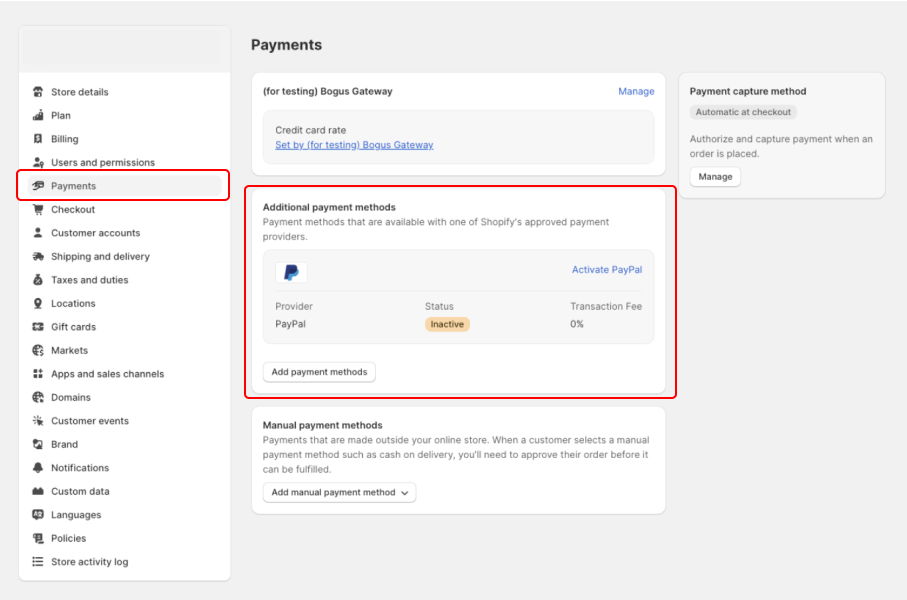
Task: Open the Store activity log page
Action: [90, 562]
